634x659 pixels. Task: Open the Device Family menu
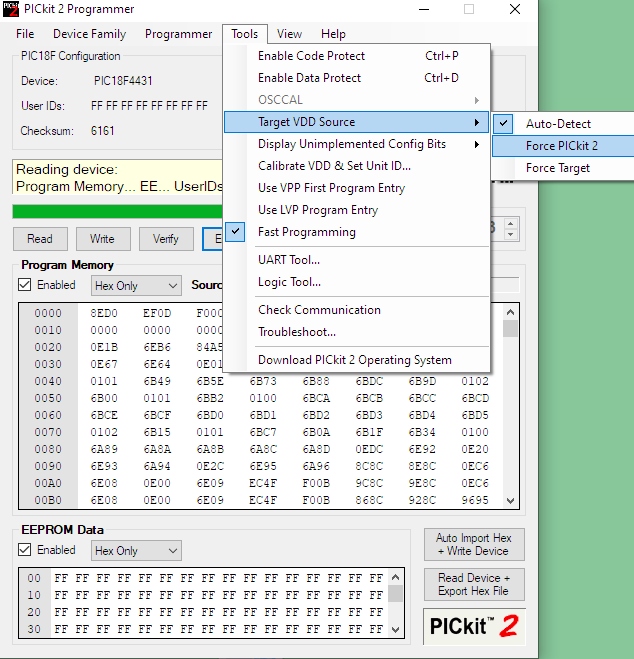point(89,34)
